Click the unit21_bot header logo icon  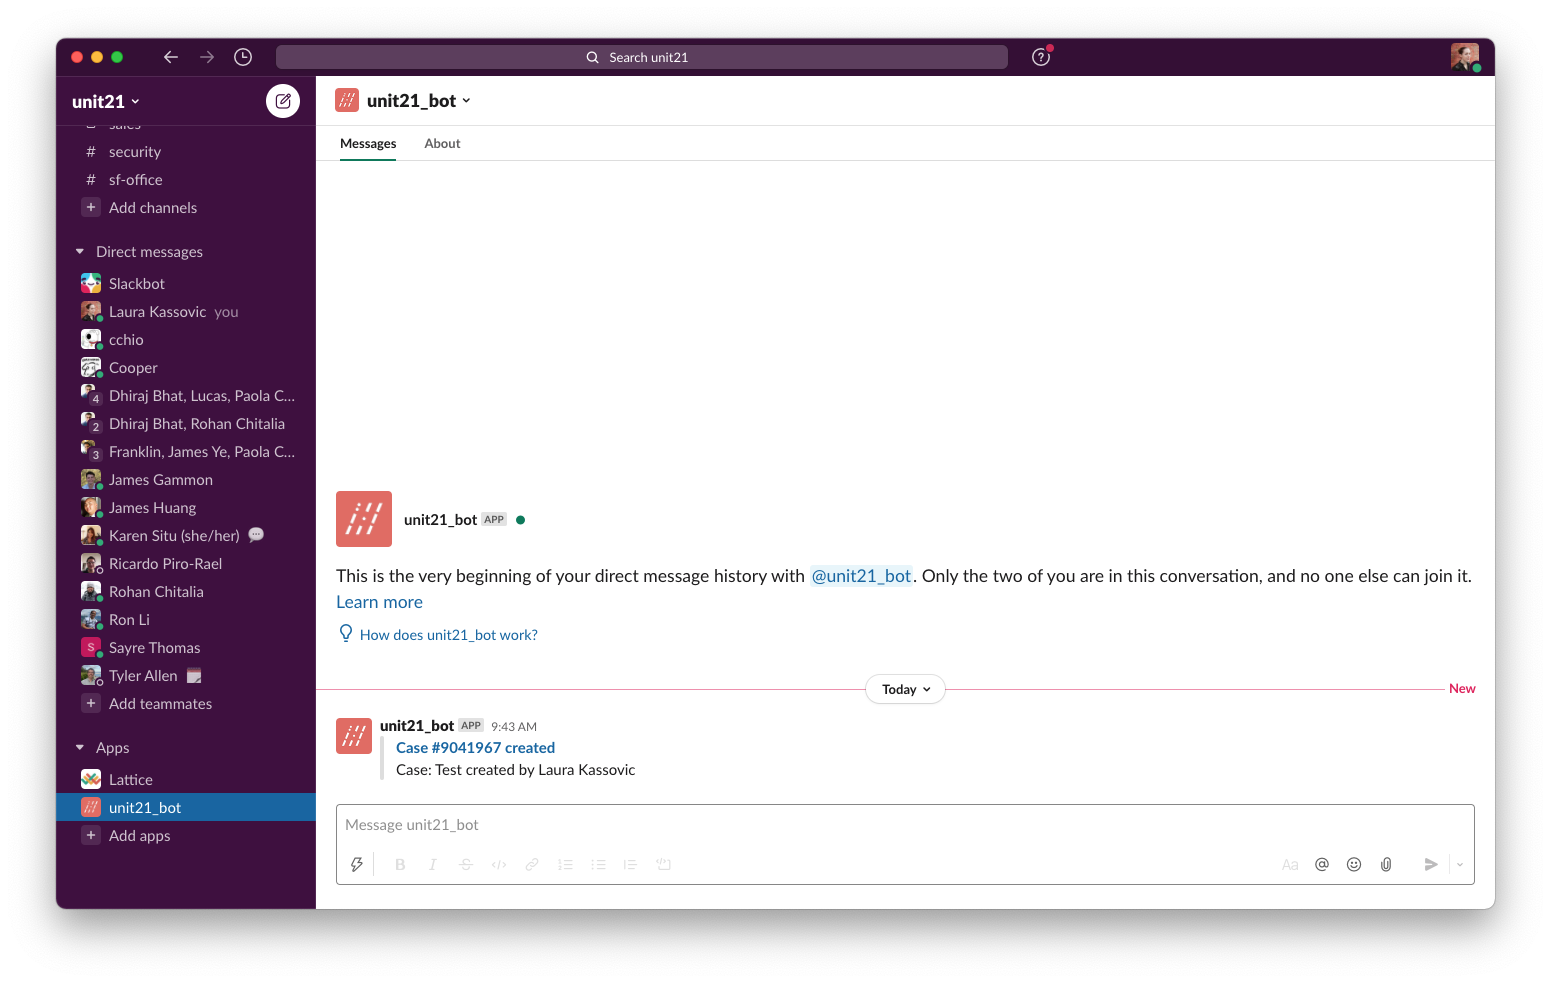pyautogui.click(x=347, y=100)
